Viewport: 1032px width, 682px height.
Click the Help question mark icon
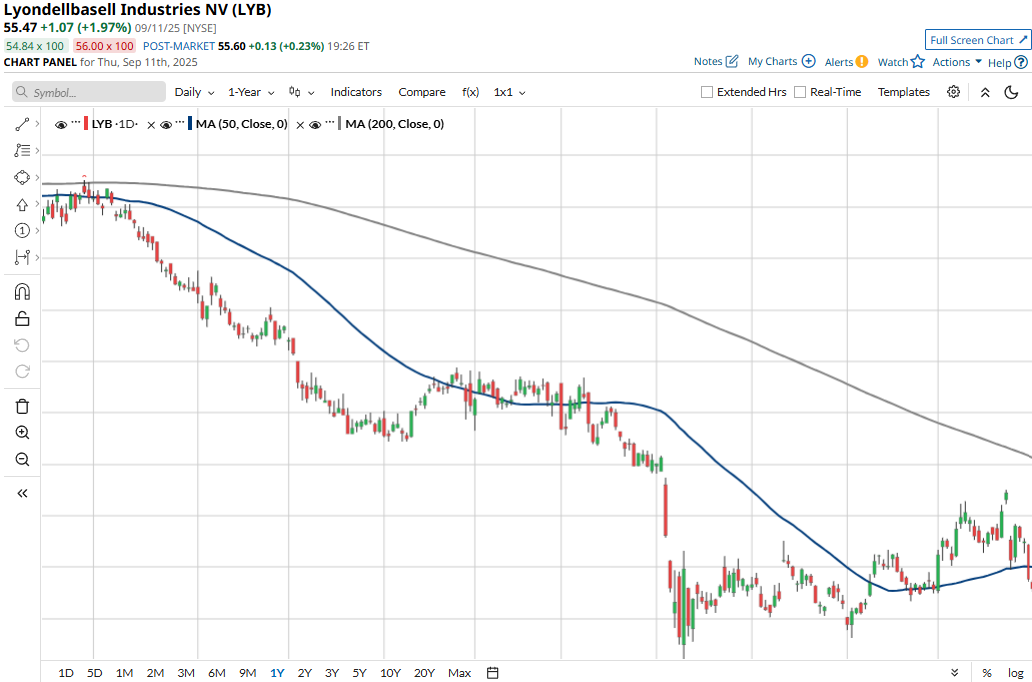click(1021, 63)
